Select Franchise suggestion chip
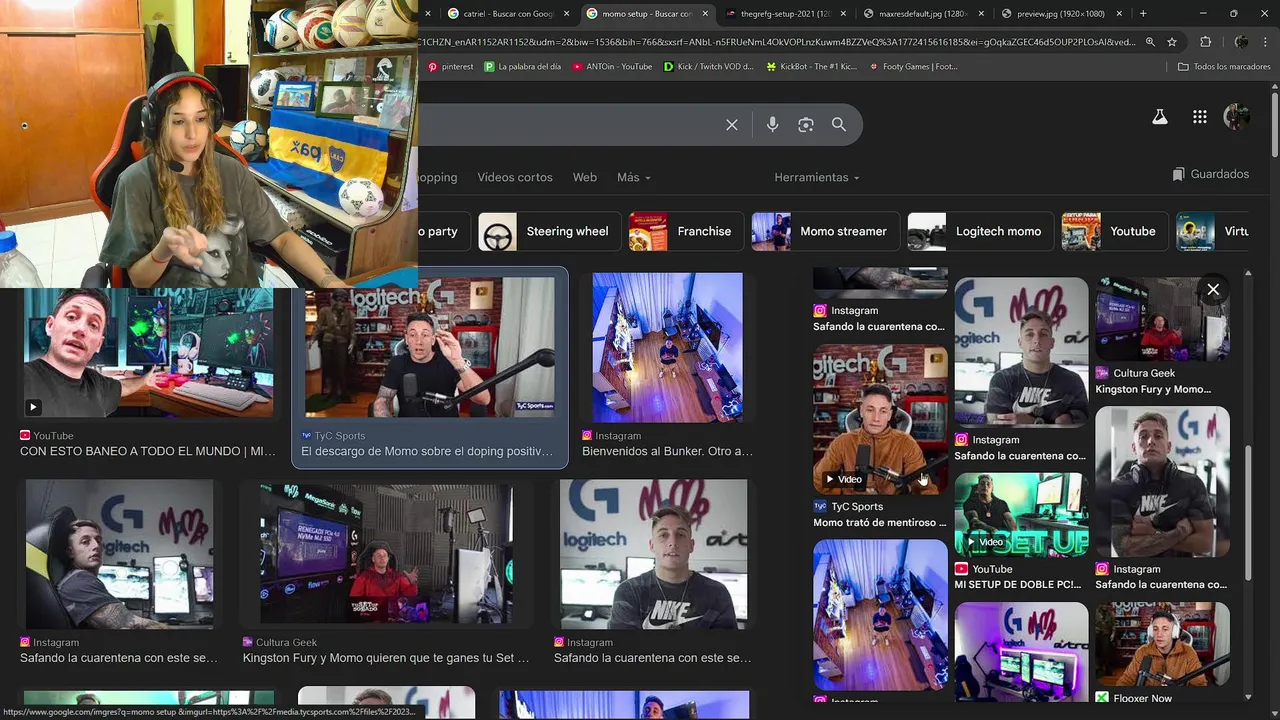 (x=686, y=231)
